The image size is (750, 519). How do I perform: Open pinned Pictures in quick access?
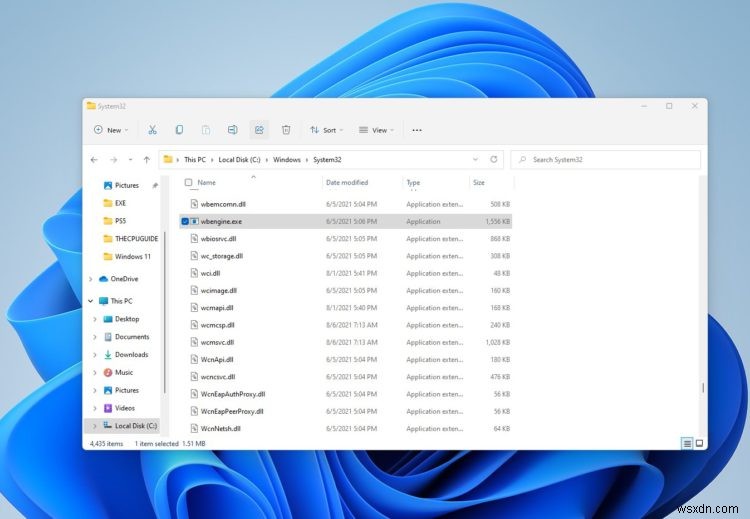[126, 185]
